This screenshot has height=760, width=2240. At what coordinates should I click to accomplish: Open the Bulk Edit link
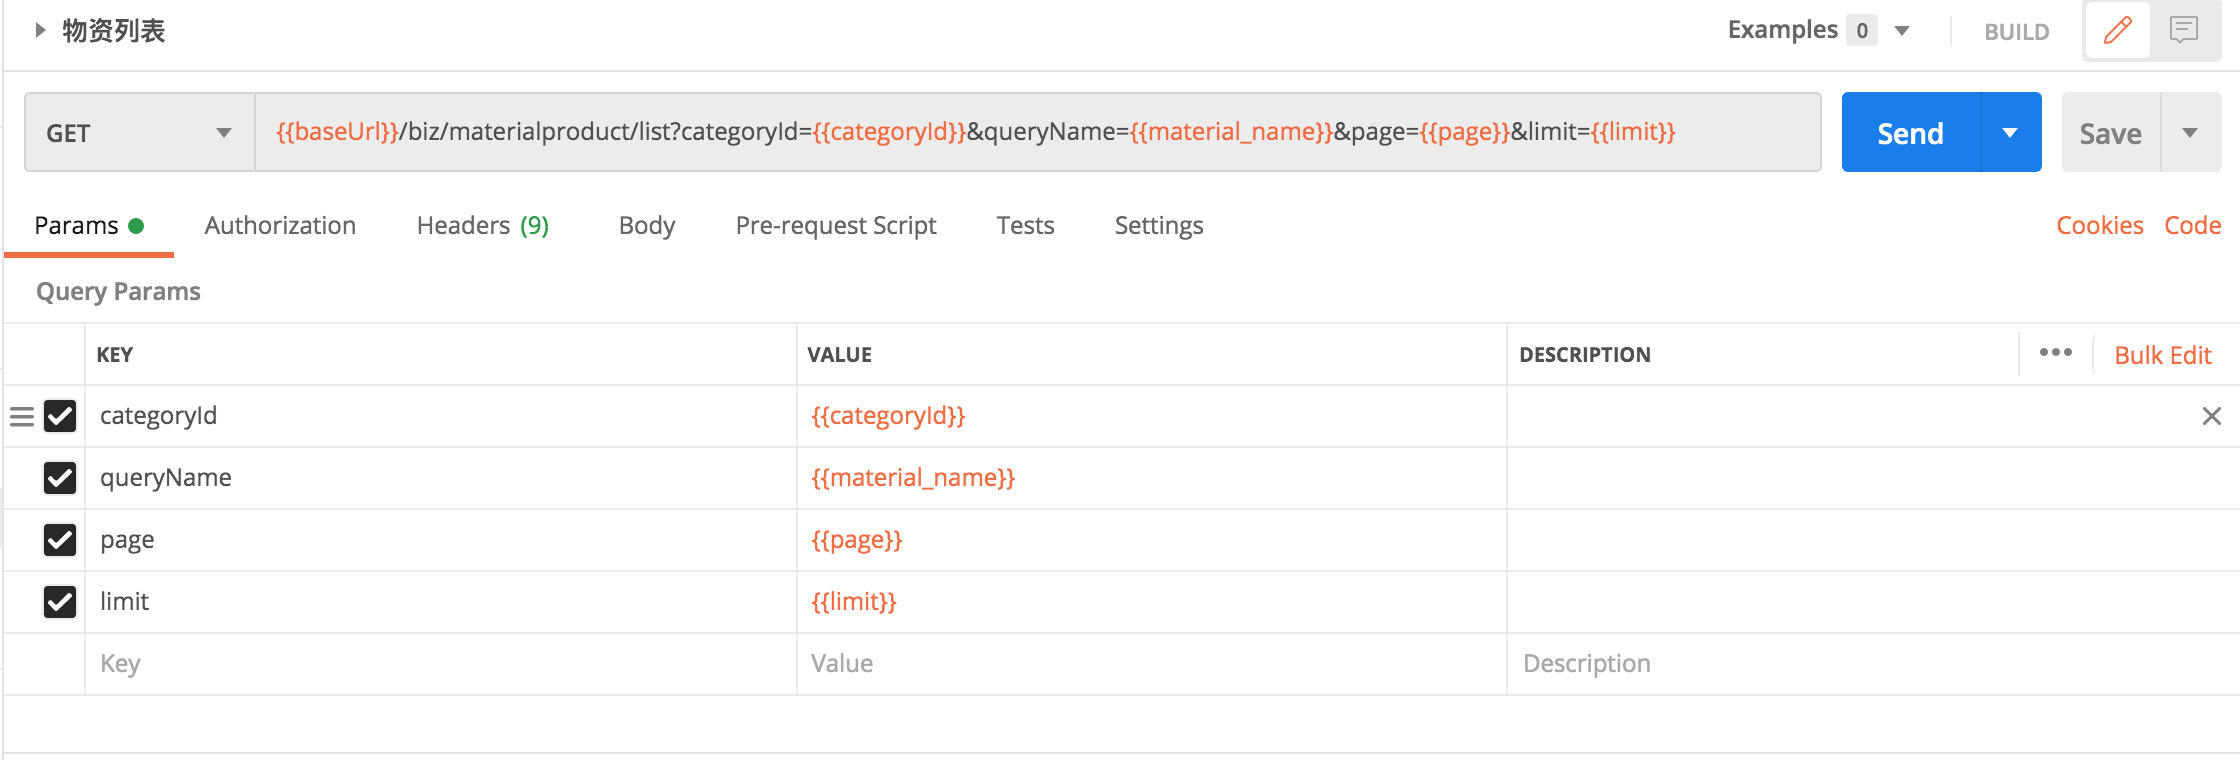[x=2162, y=355]
